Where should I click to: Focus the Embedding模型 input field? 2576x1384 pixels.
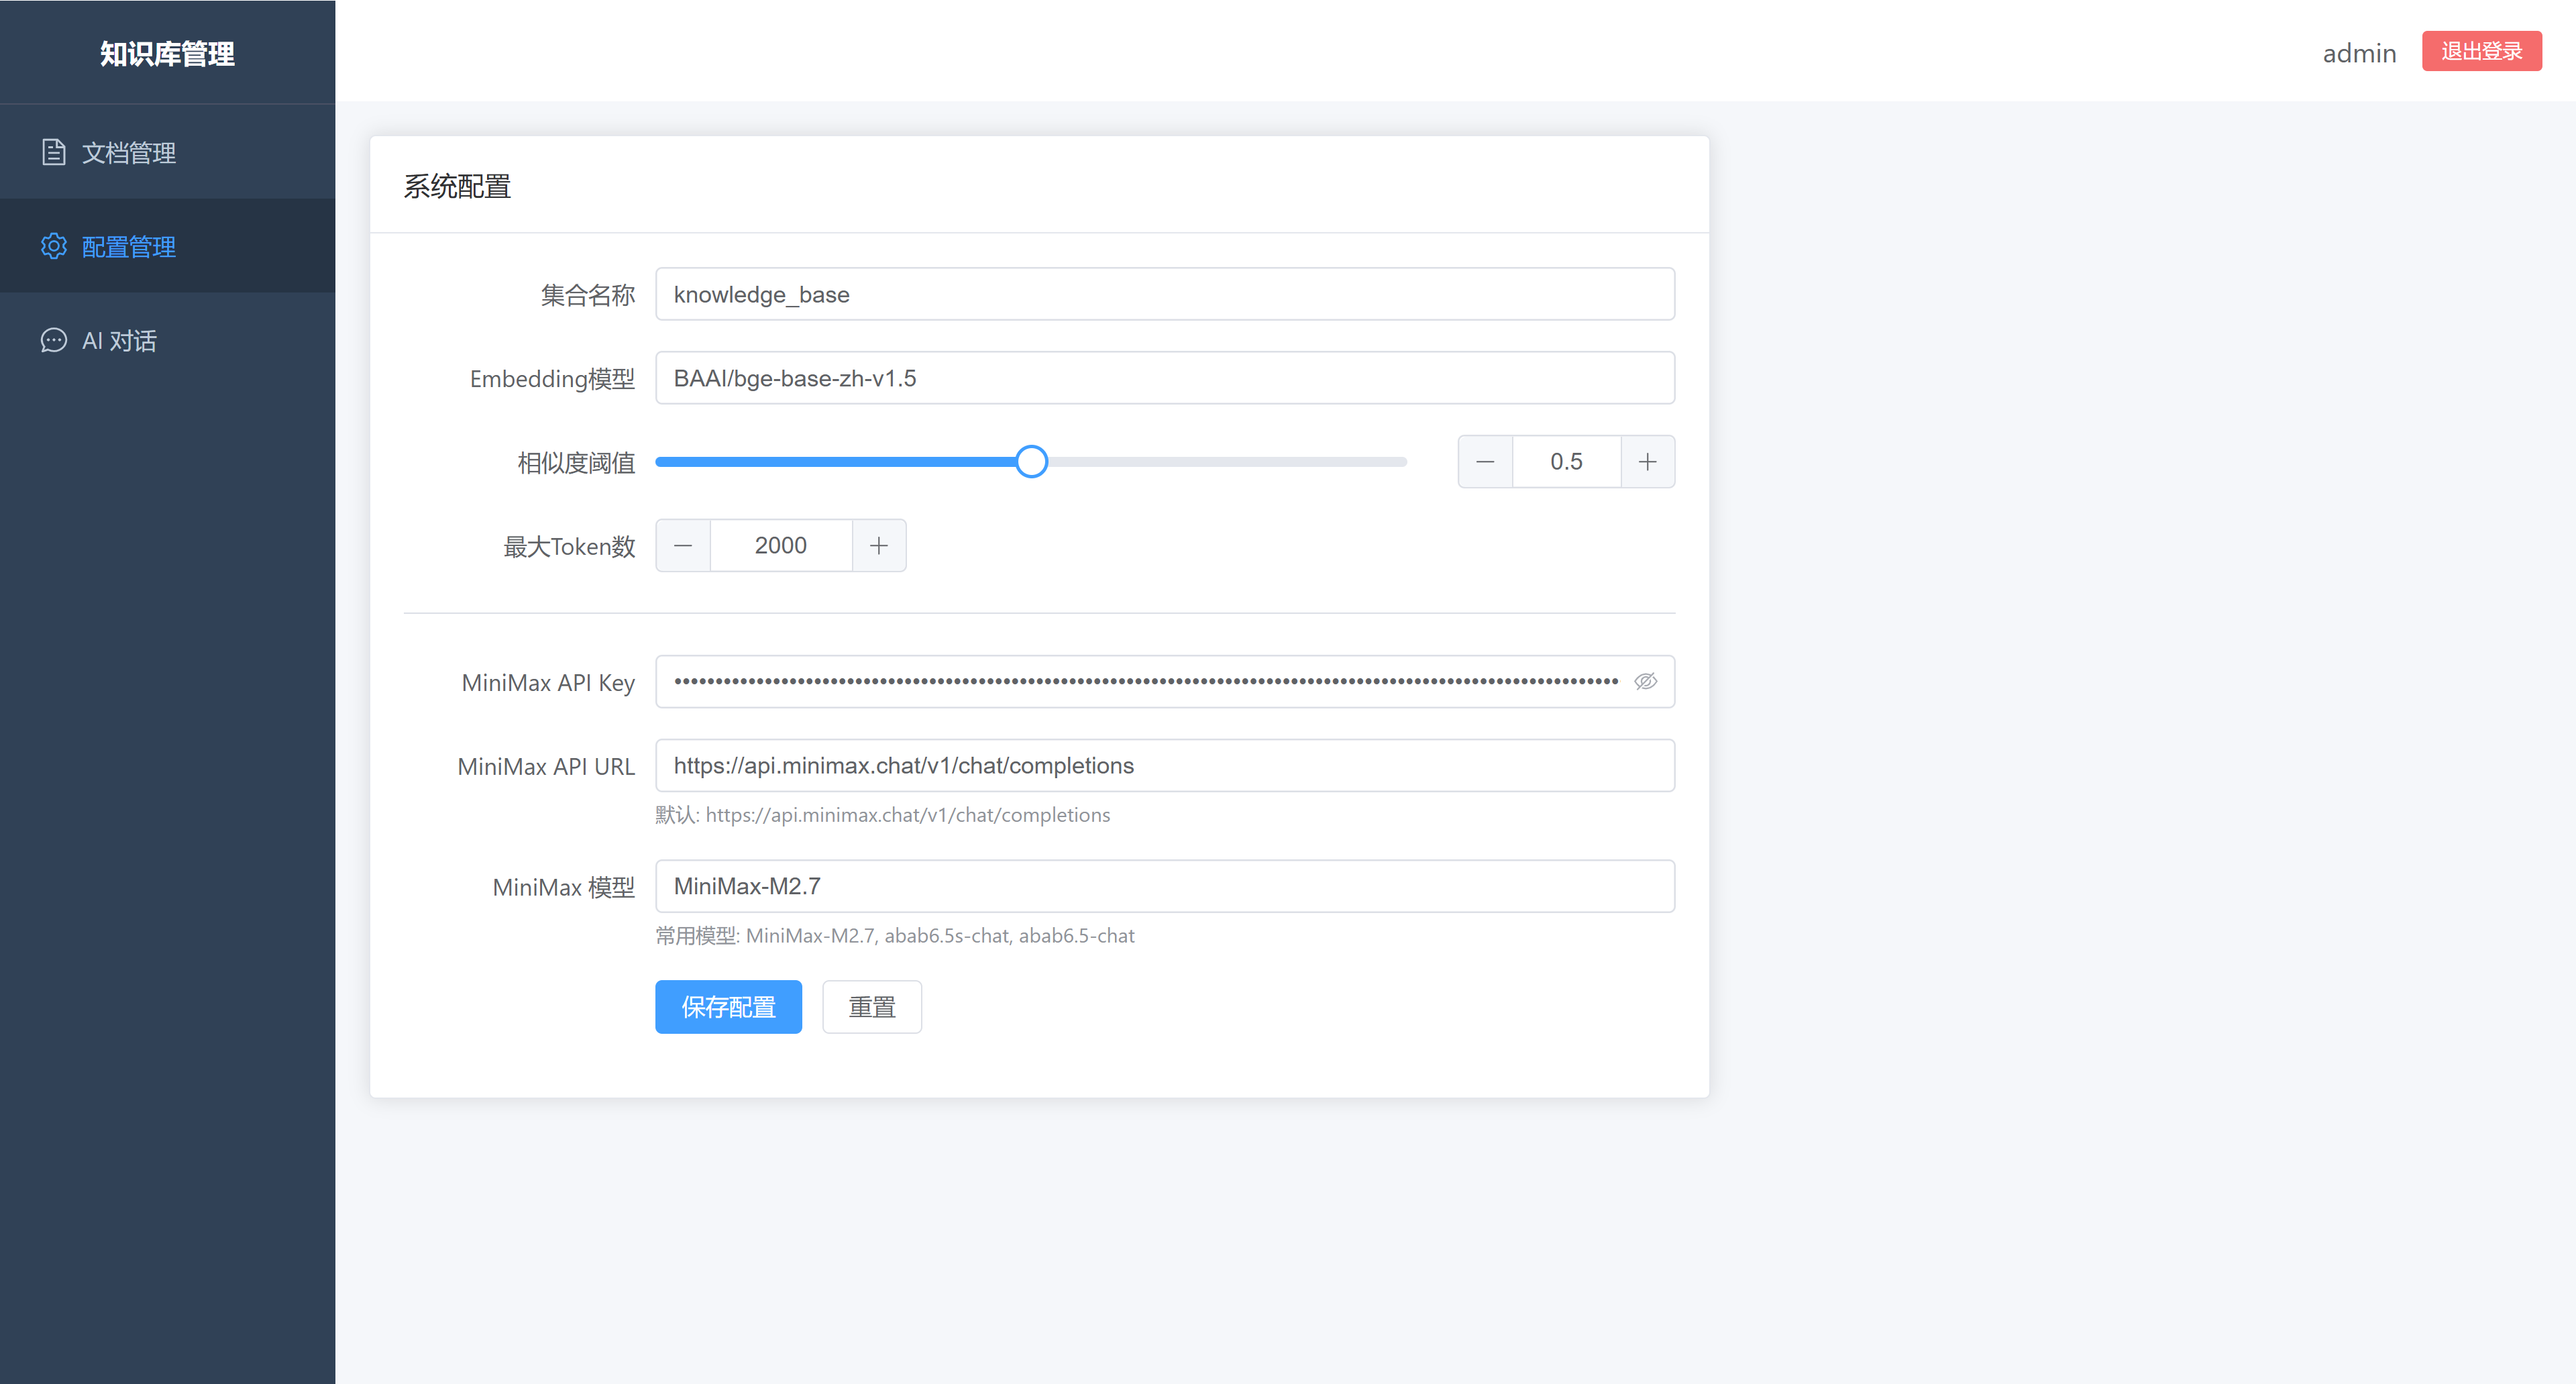point(1165,378)
